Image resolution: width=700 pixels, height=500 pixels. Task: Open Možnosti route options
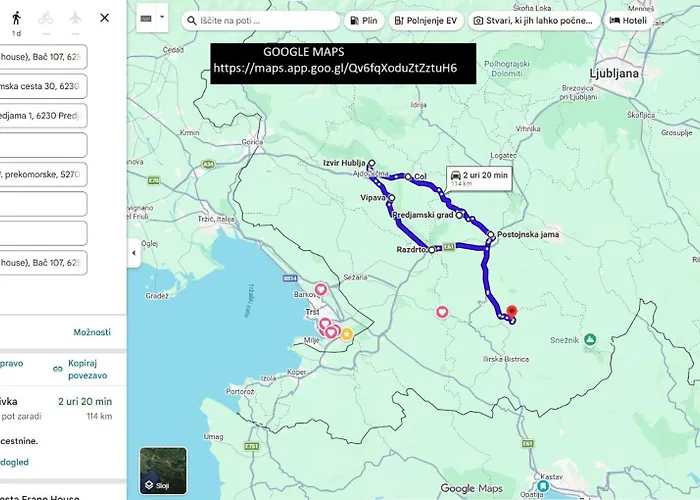tap(92, 332)
